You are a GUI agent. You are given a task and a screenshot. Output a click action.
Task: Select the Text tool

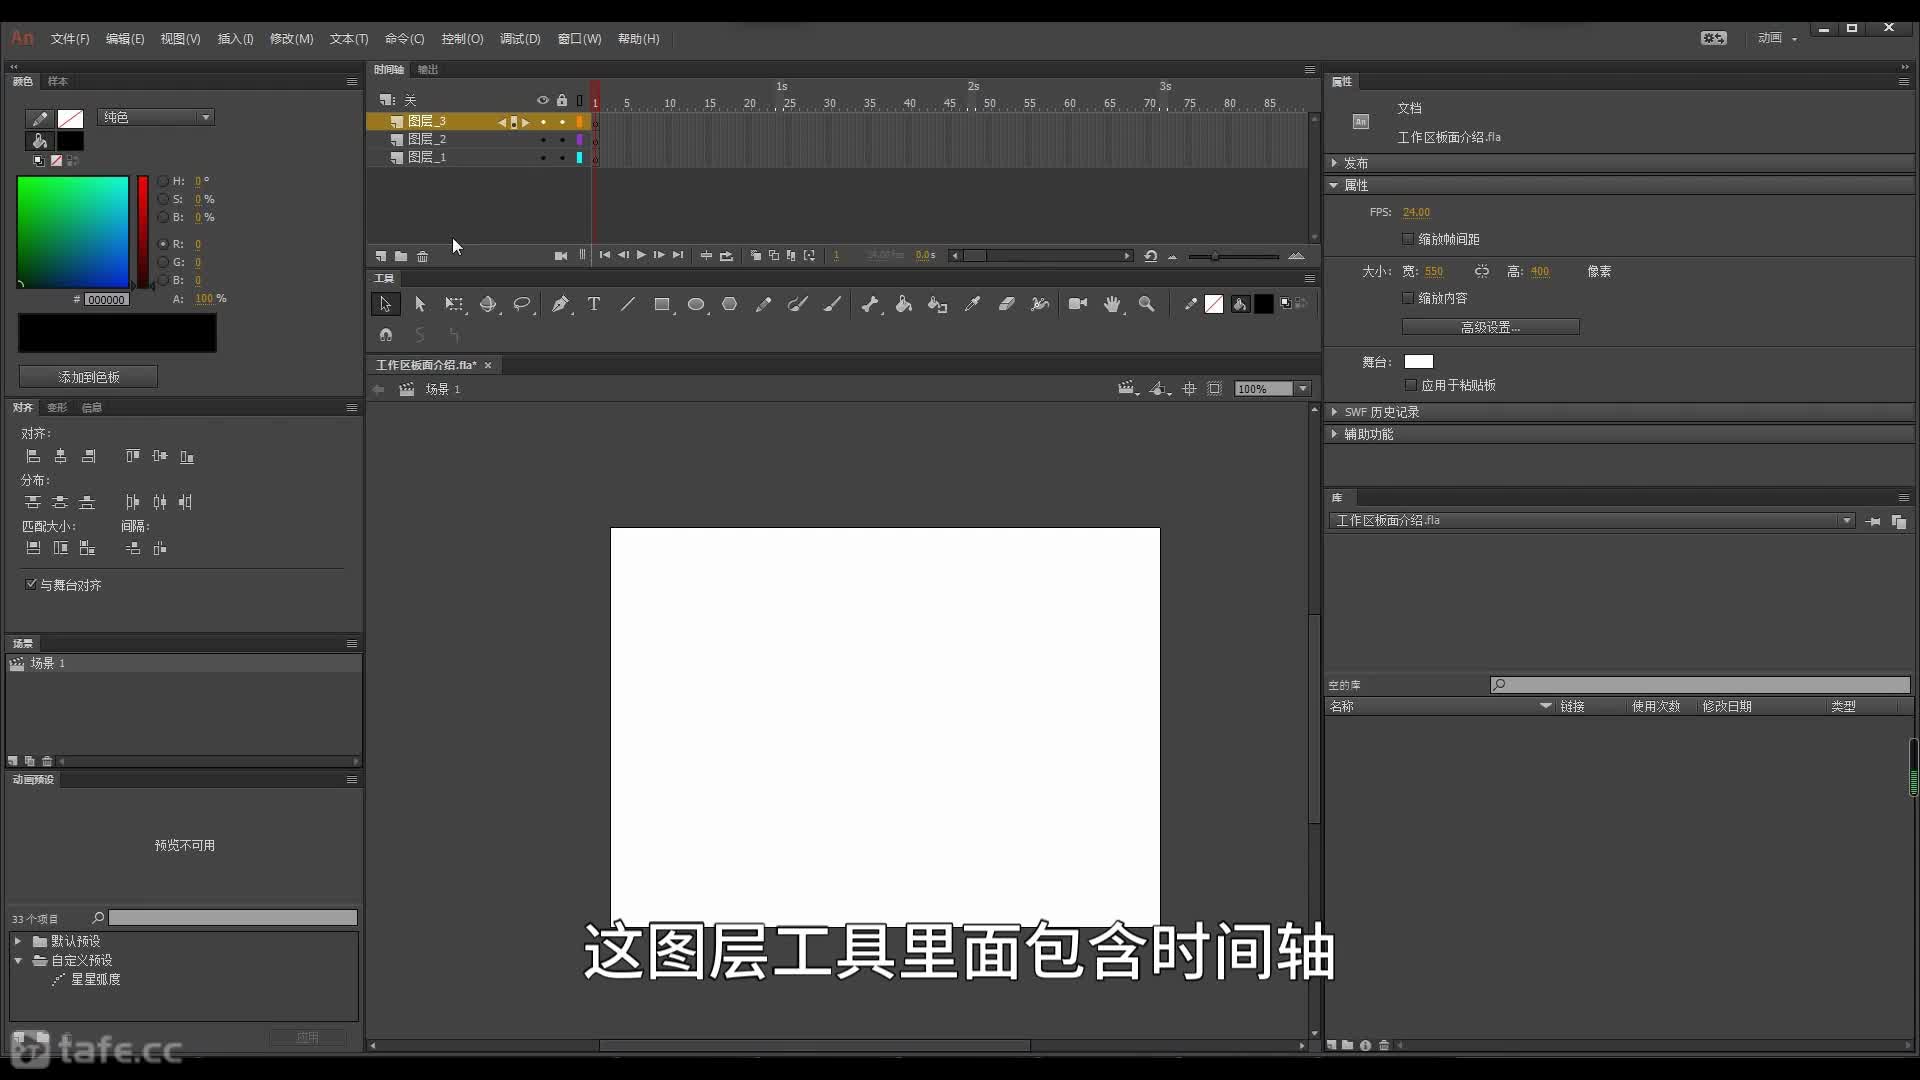[594, 304]
